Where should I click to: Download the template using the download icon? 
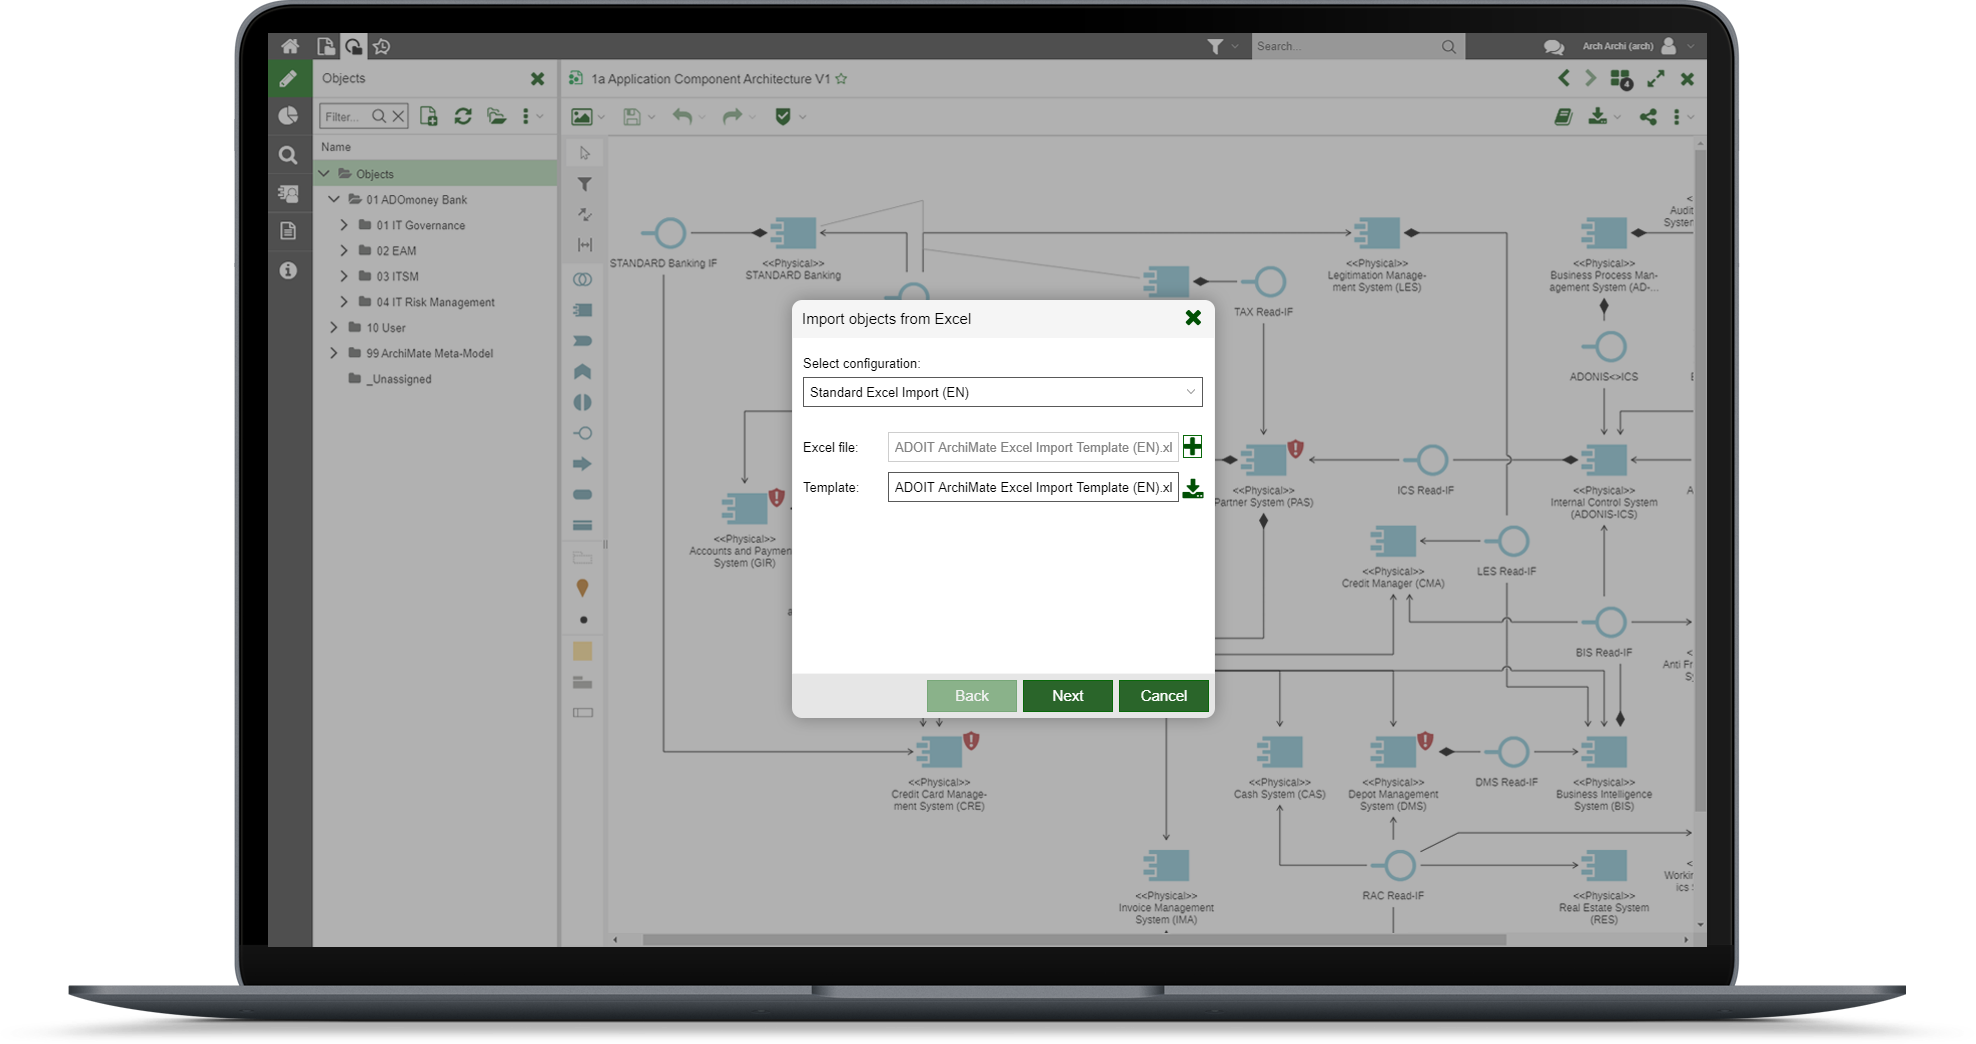tap(1192, 488)
